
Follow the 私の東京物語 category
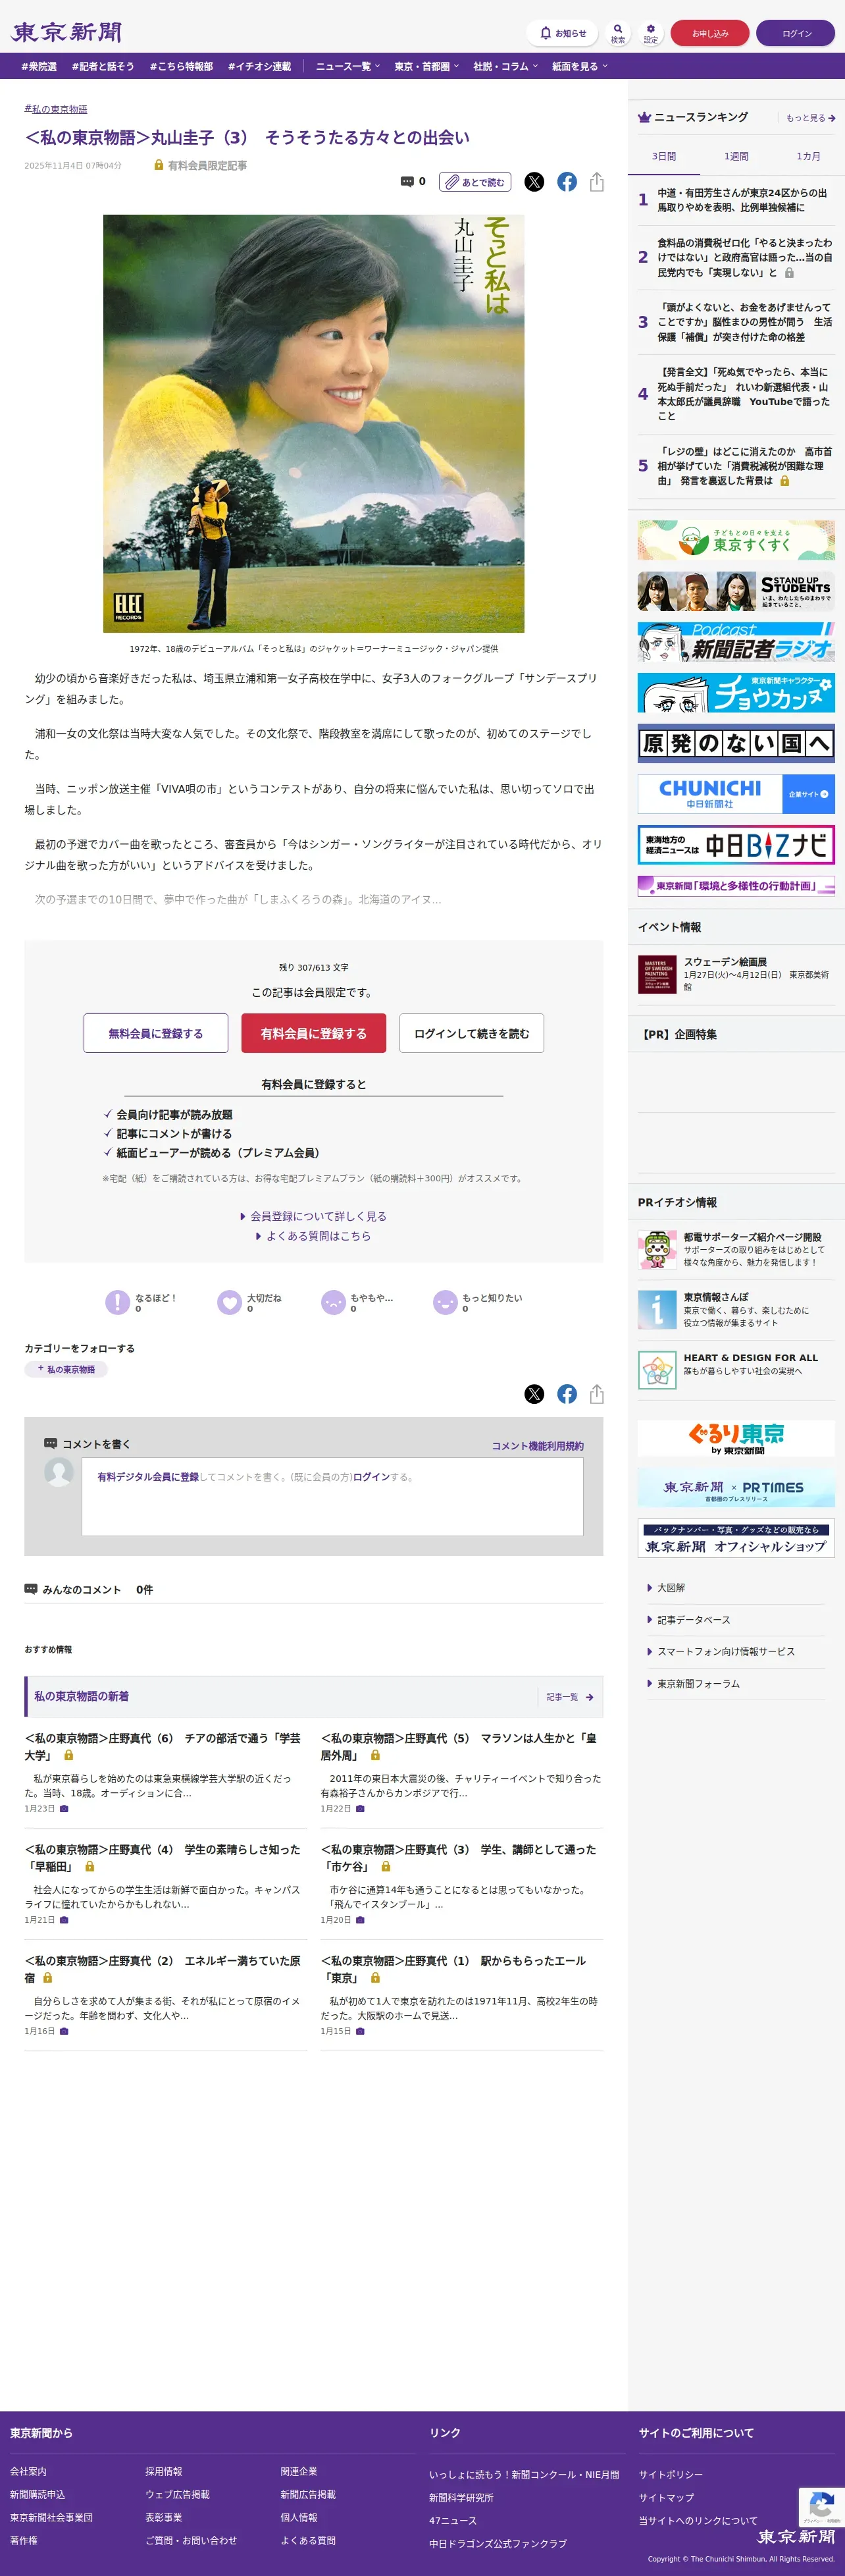66,1369
